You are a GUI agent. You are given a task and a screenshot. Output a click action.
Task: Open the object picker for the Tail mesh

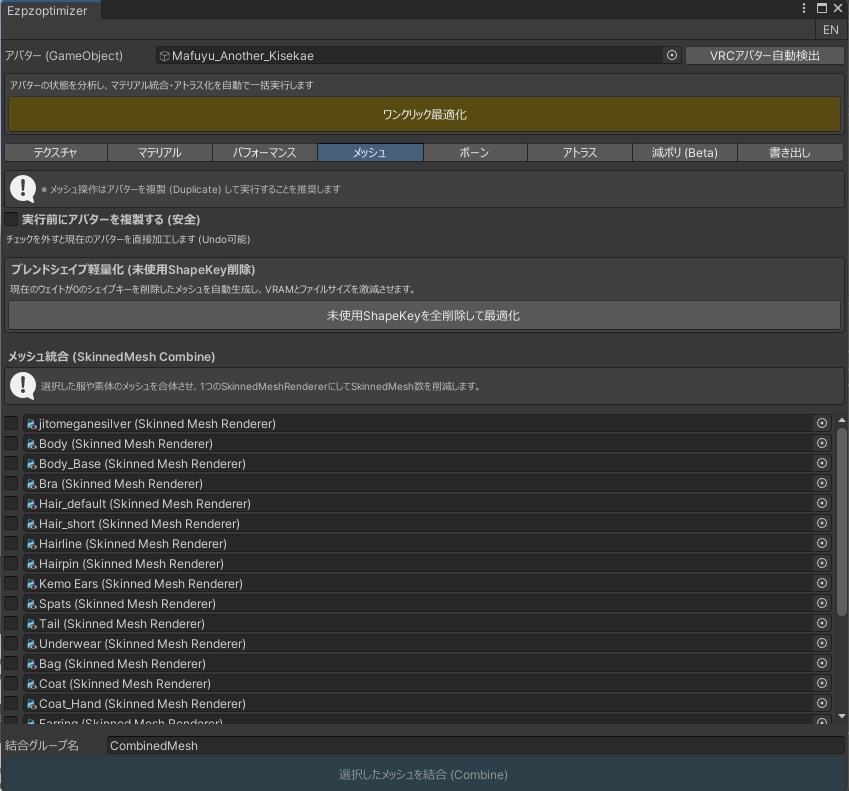tap(822, 623)
